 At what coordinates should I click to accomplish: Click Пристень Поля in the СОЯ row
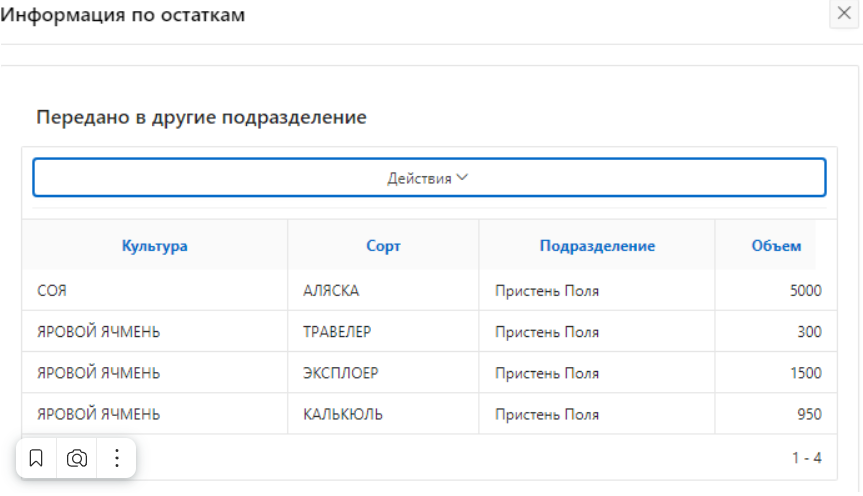(547, 291)
